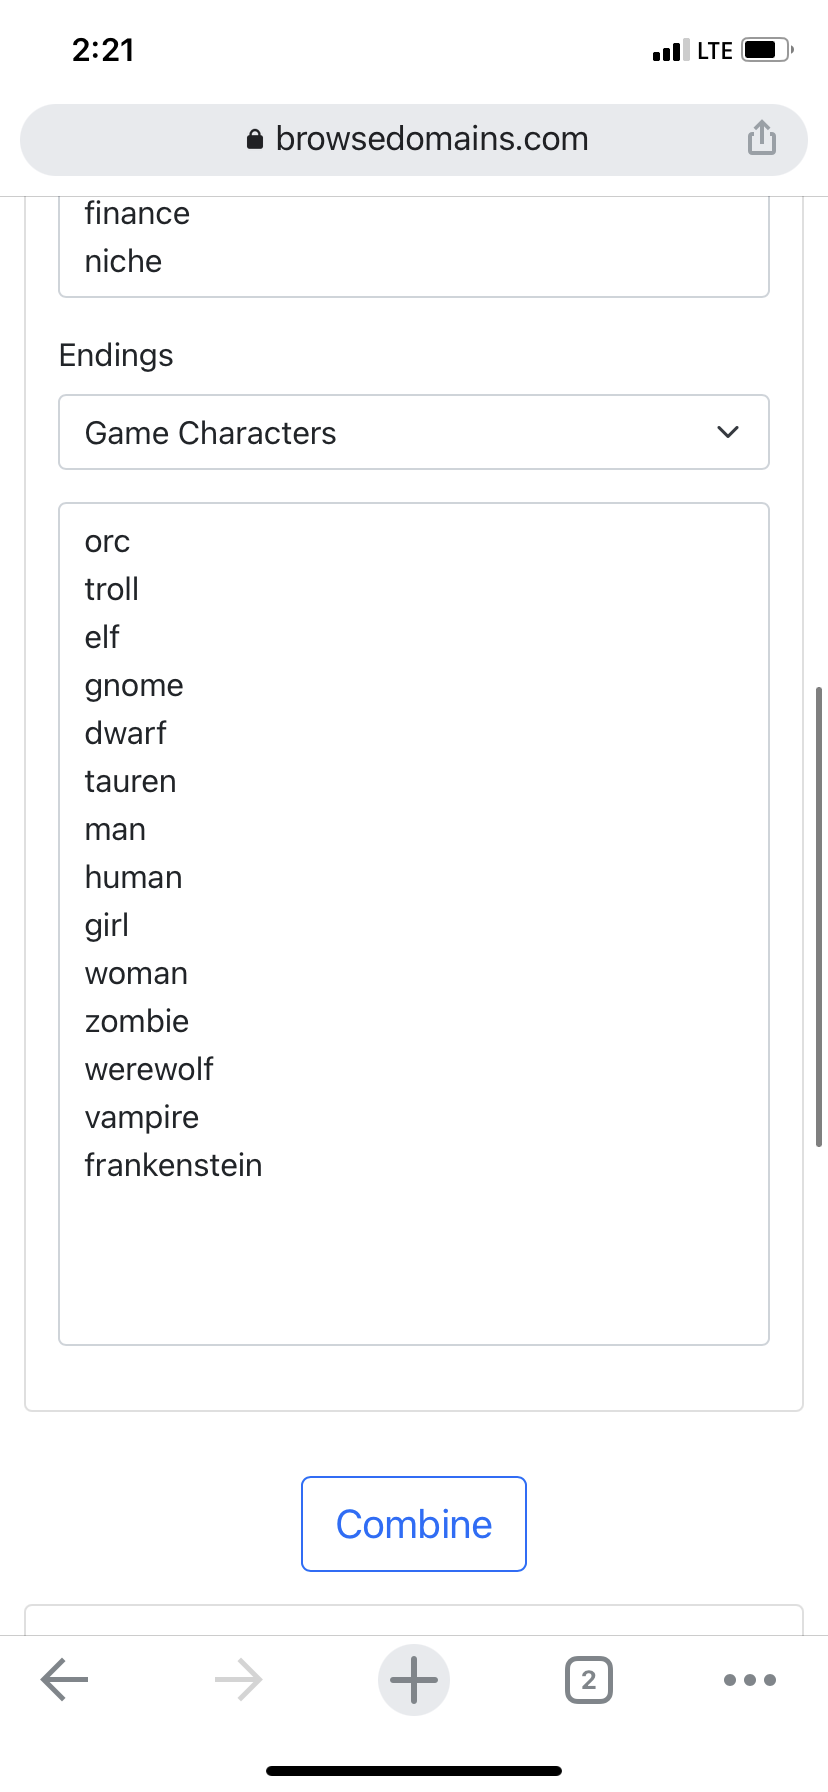This screenshot has height=1792, width=828.
Task: Tap "zombie" in the character list
Action: point(137,1020)
